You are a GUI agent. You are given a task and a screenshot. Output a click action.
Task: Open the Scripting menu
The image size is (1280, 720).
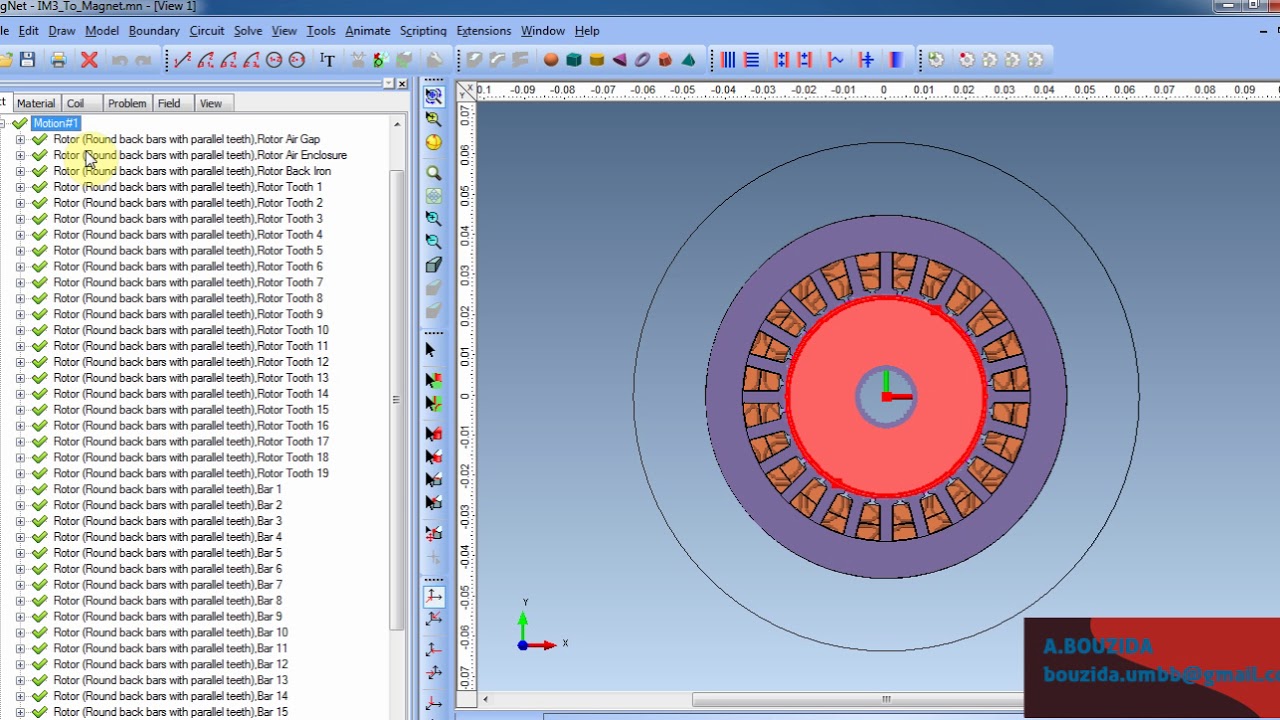[x=423, y=31]
